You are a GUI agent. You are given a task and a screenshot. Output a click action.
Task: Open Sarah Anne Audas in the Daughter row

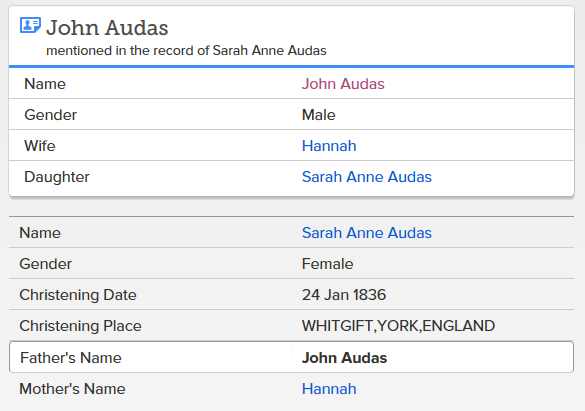(366, 177)
